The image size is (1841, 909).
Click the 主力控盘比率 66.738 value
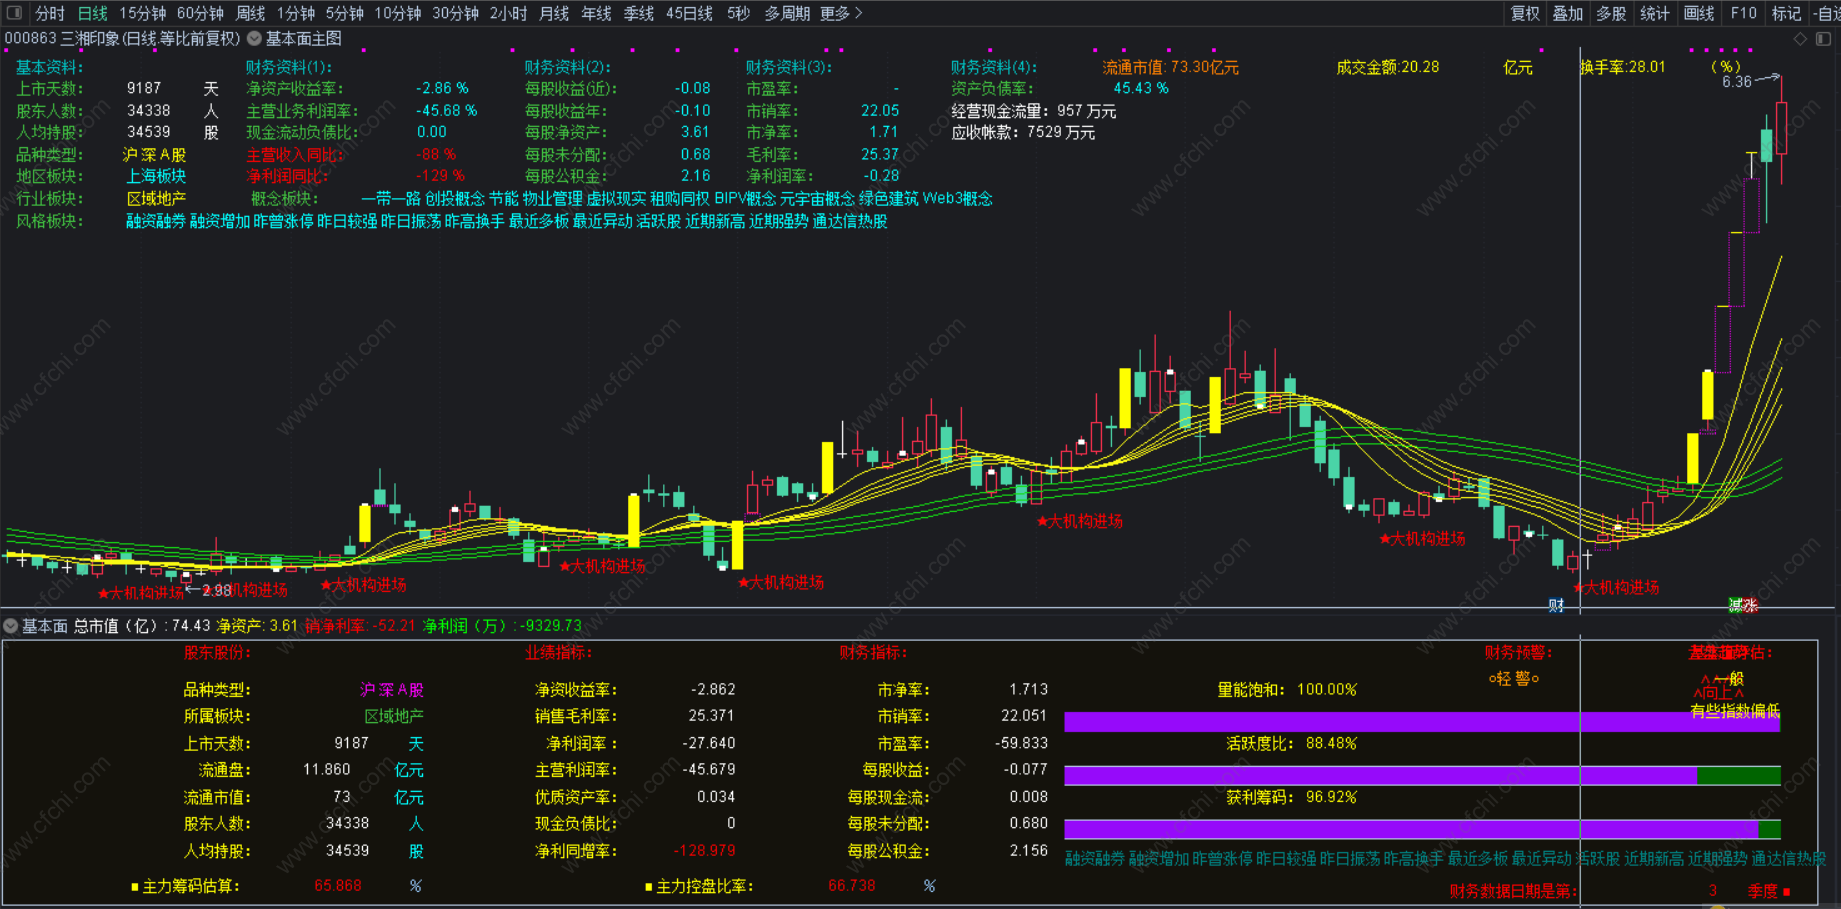click(x=852, y=886)
